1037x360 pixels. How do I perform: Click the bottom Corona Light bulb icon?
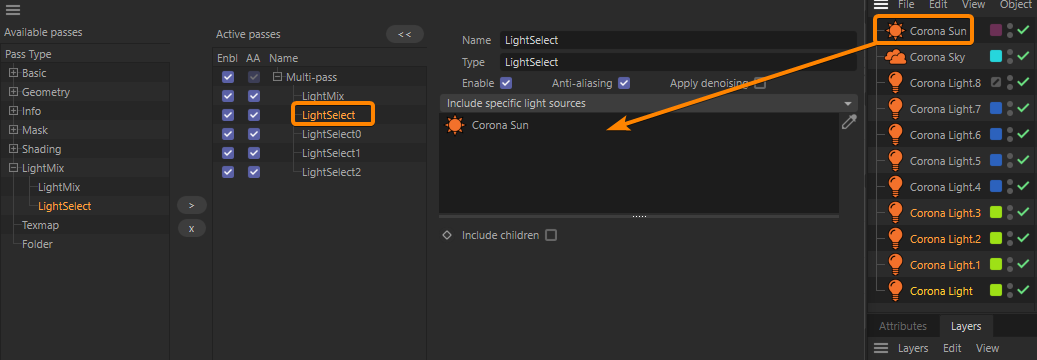895,291
